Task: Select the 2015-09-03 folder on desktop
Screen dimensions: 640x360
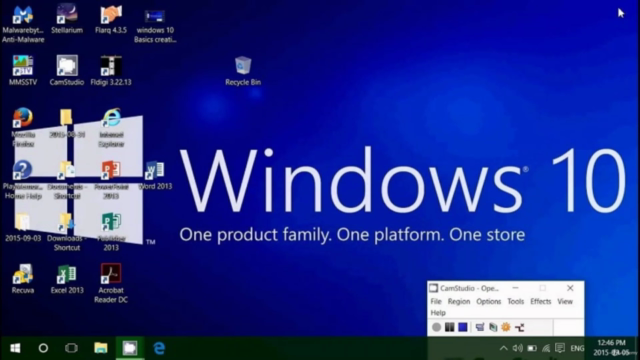Action: click(23, 227)
